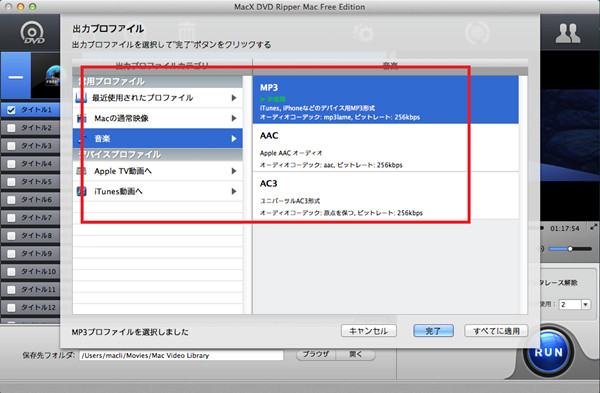This screenshot has height=393, width=600.
Task: Click the キャンセル button
Action: (x=368, y=331)
